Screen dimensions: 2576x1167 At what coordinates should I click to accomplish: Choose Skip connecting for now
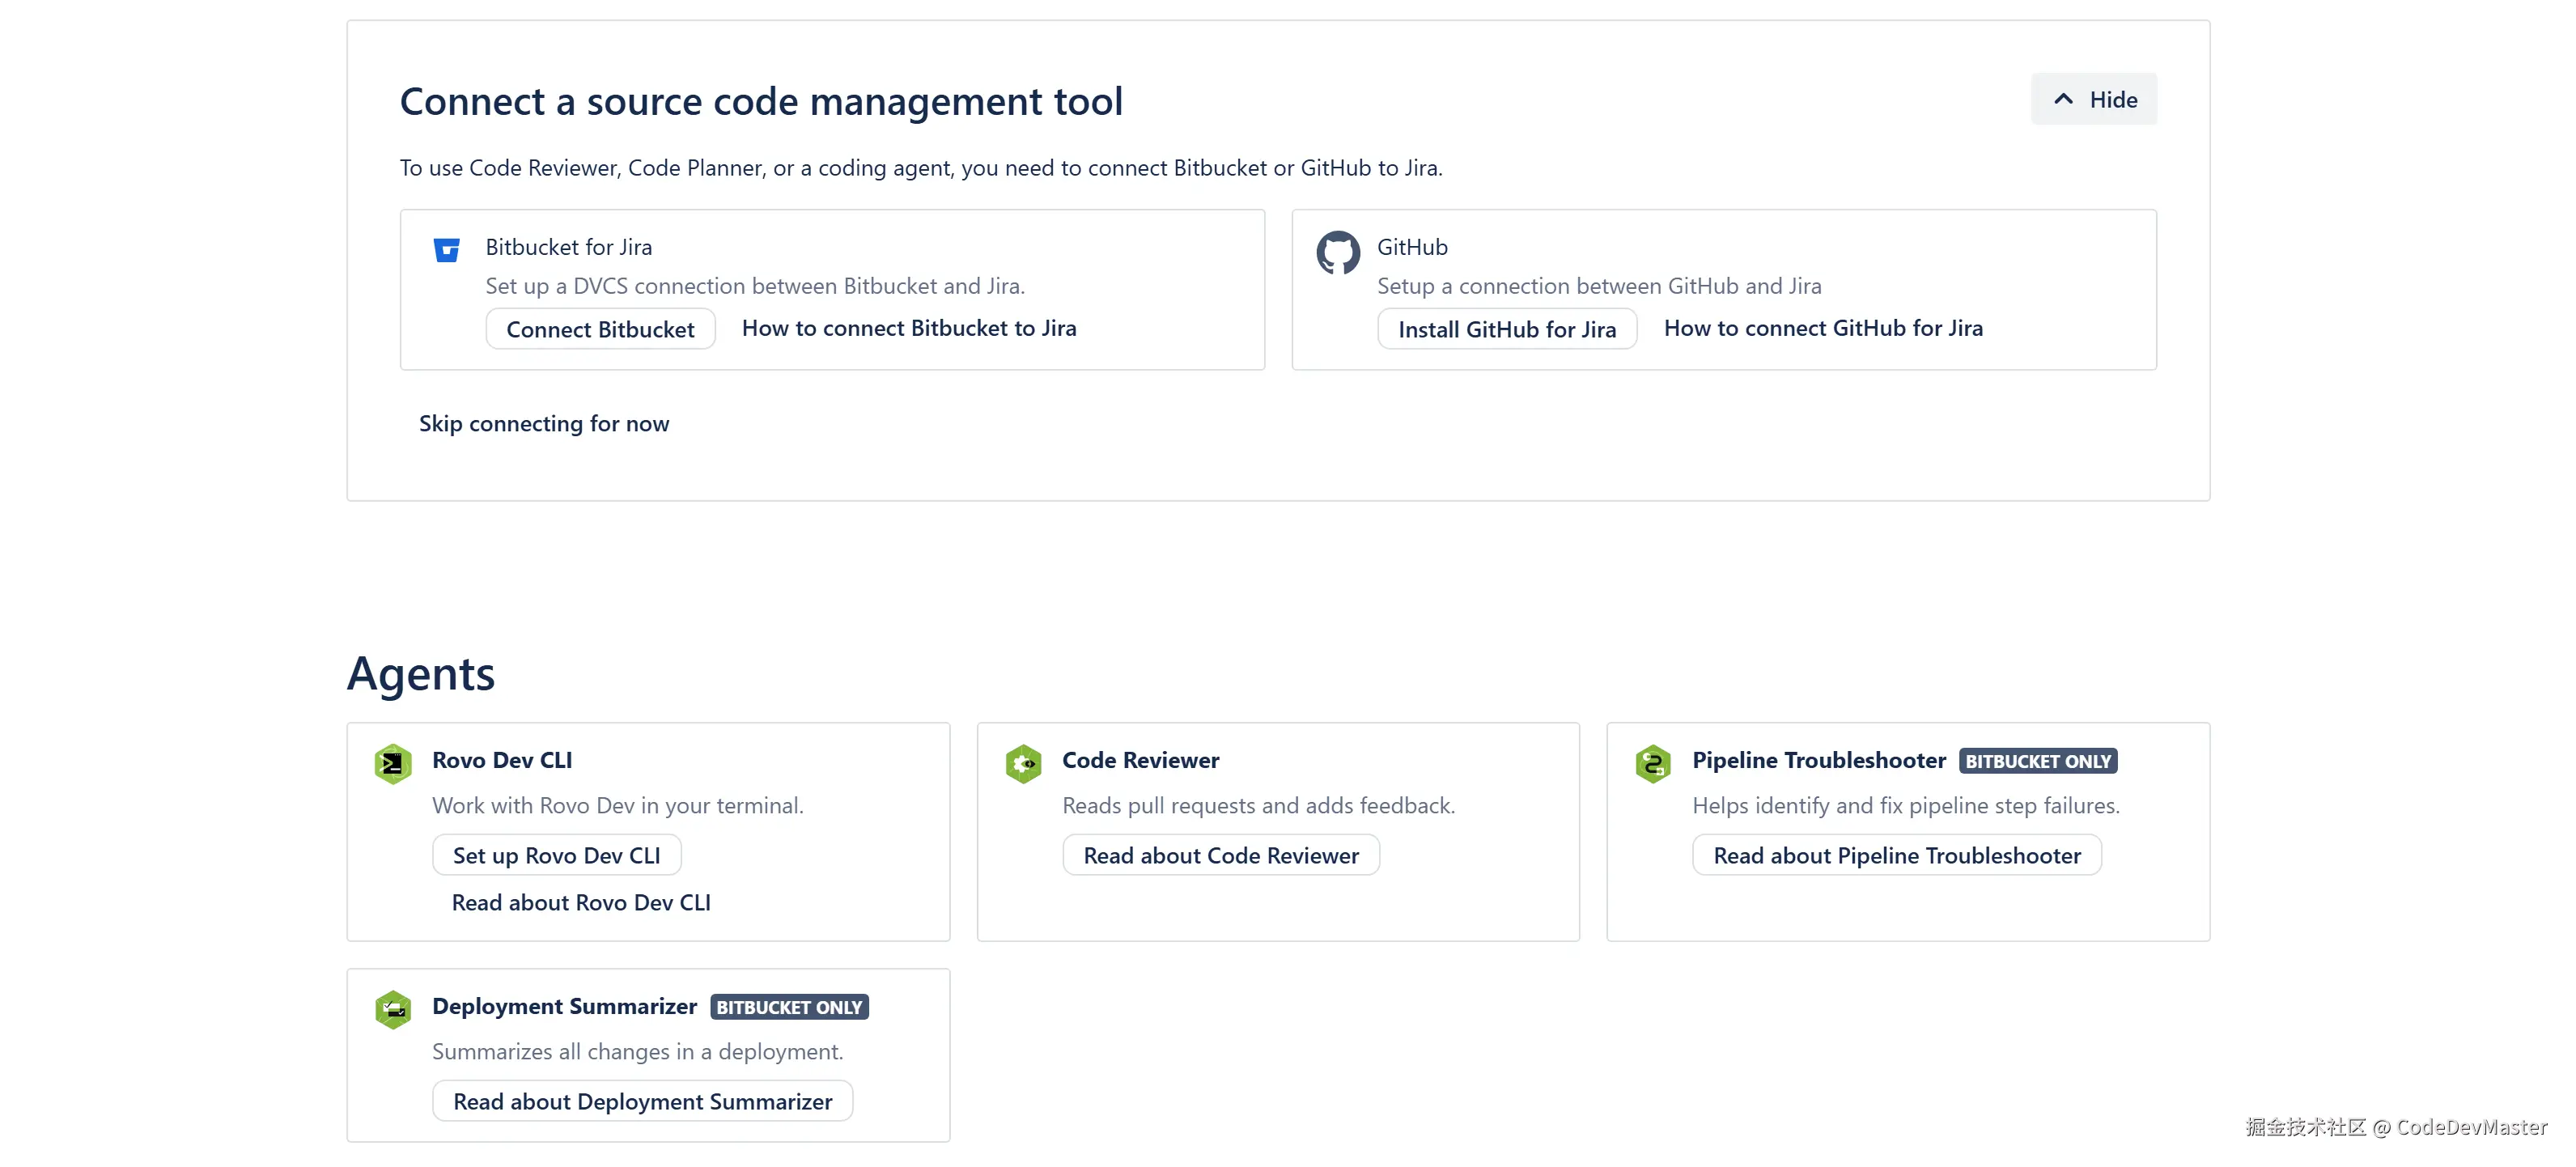click(543, 424)
